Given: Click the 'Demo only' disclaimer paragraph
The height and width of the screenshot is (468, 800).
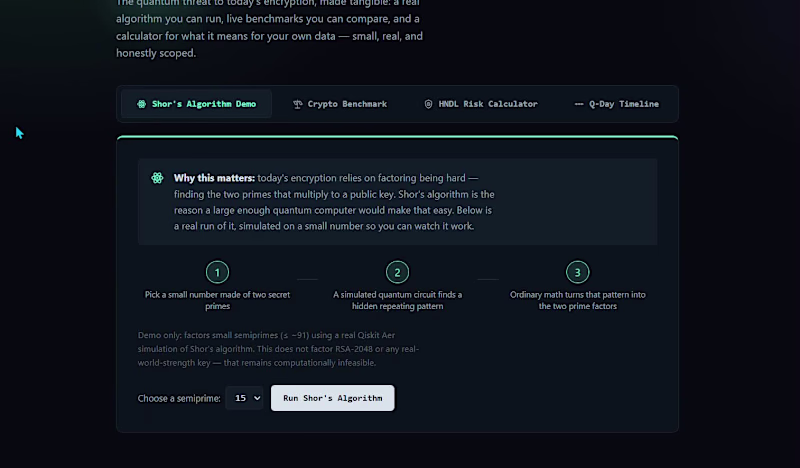Looking at the screenshot, I should (279, 349).
